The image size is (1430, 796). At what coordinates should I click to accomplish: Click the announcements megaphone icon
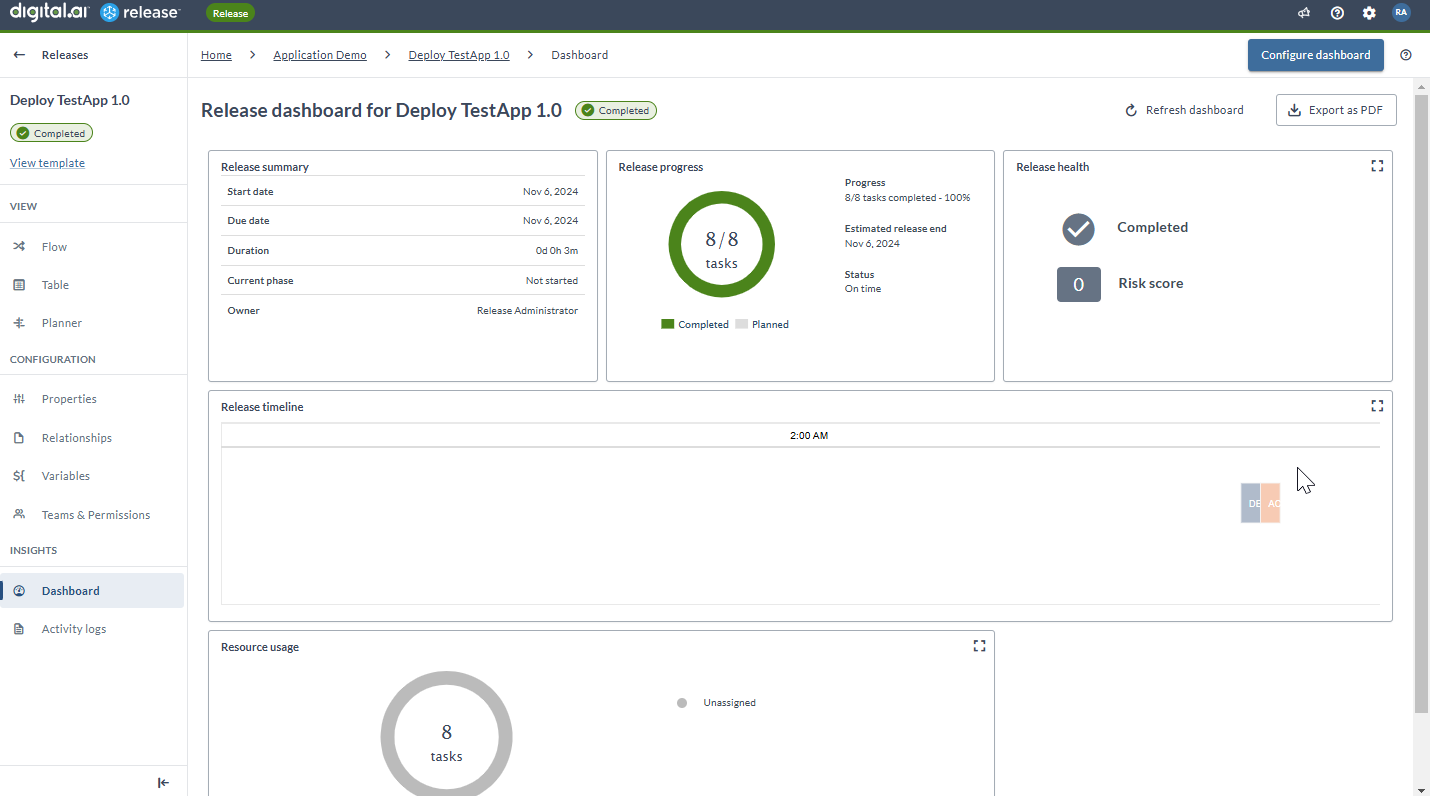click(1304, 13)
